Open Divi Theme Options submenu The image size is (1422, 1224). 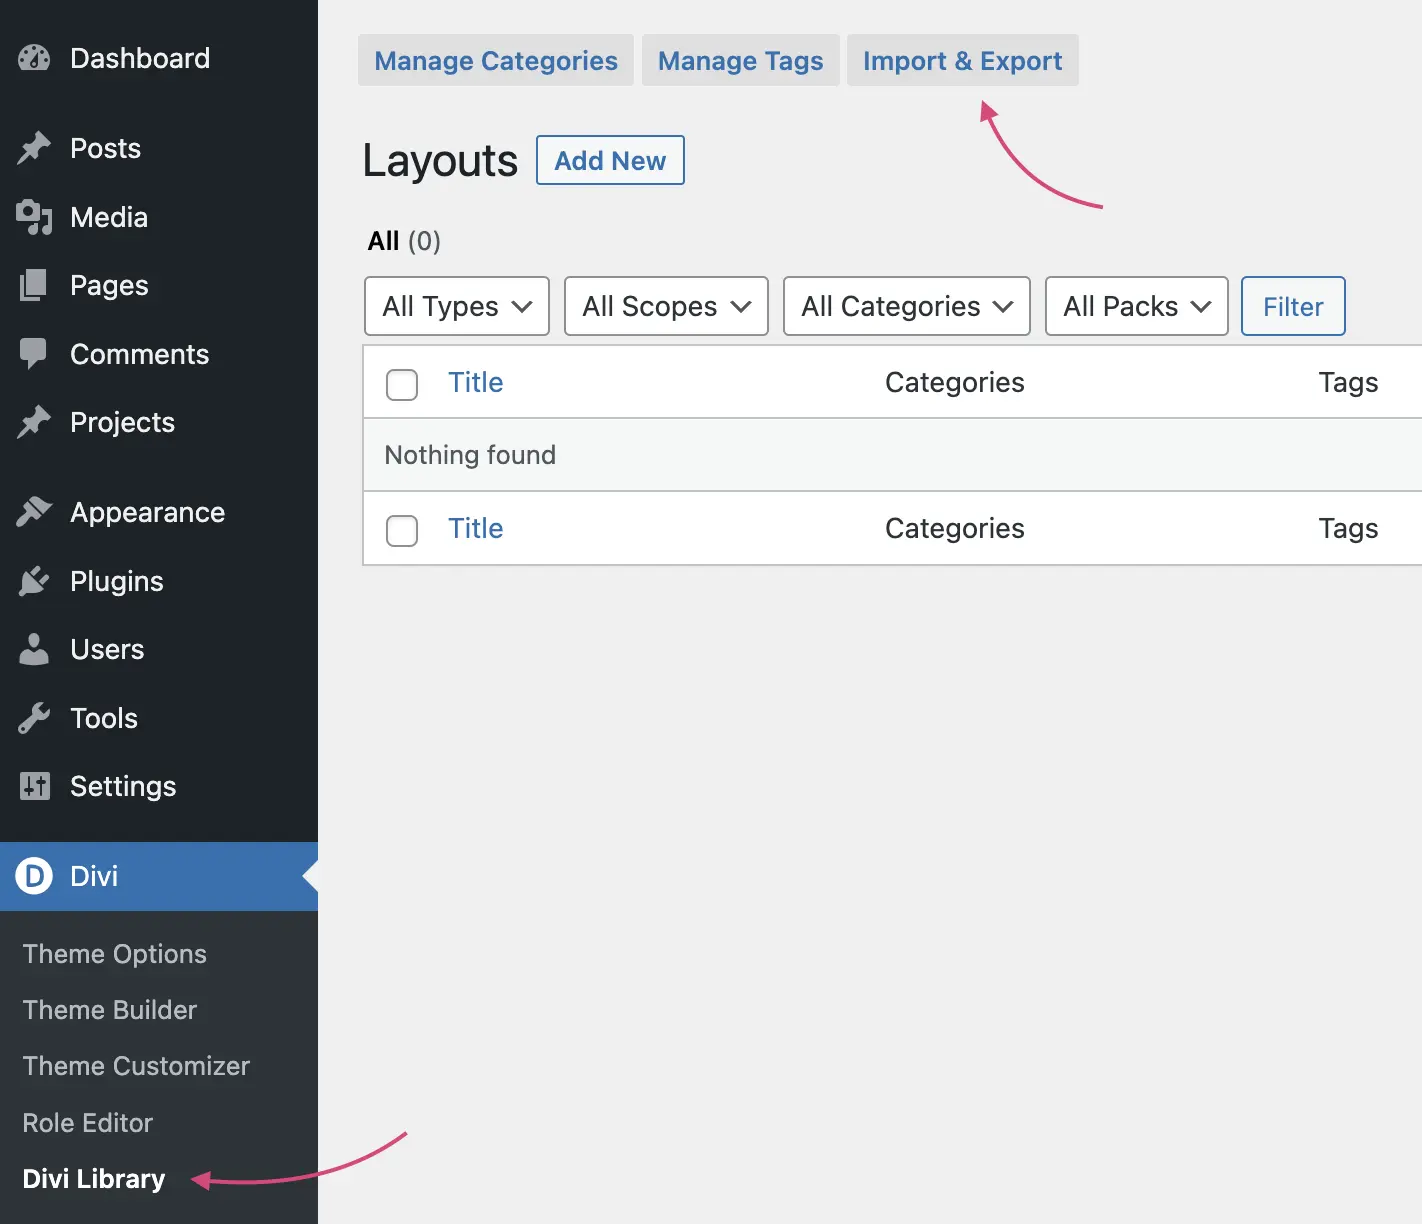pyautogui.click(x=115, y=954)
